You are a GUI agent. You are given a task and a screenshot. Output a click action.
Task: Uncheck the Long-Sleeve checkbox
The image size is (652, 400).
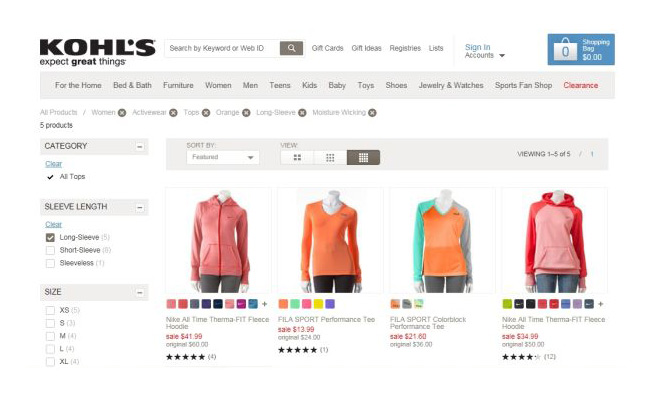(x=50, y=237)
